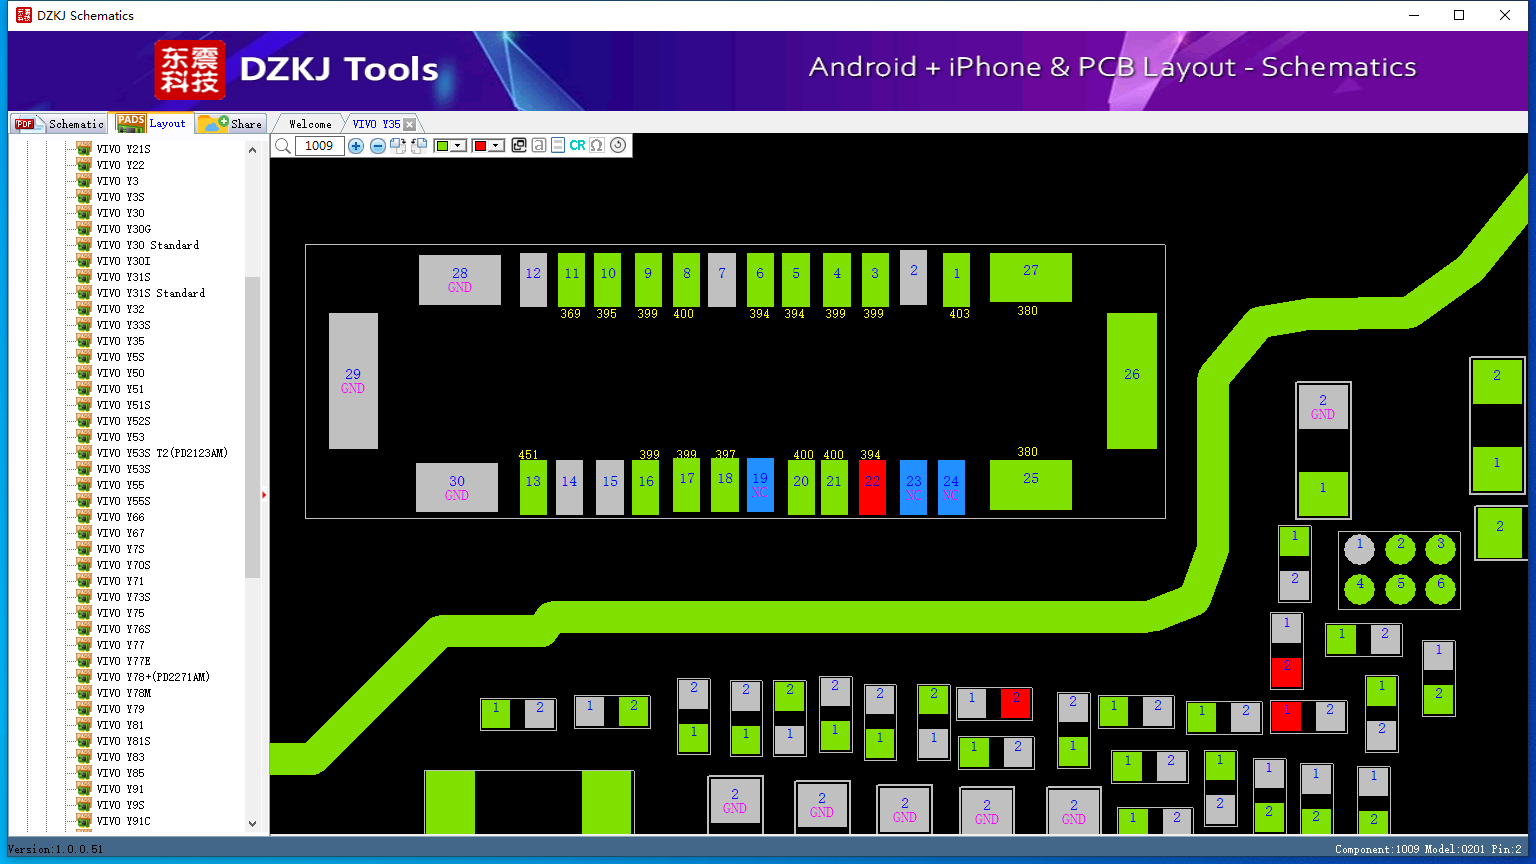Select VIVO Y81S in the tree

tap(124, 741)
